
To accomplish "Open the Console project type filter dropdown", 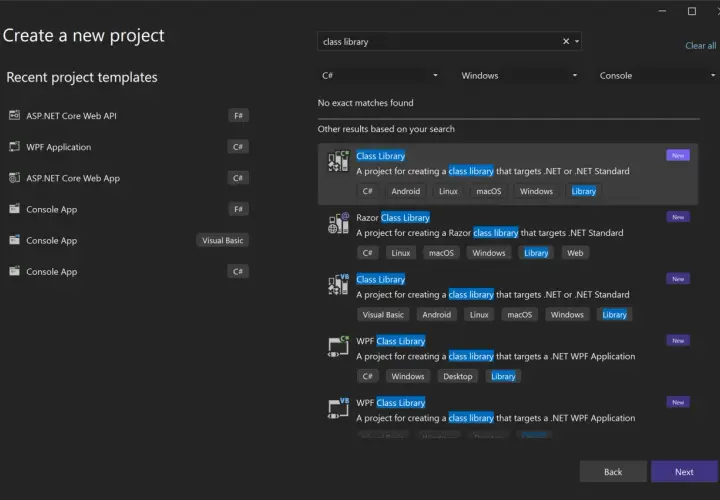I will click(x=657, y=75).
